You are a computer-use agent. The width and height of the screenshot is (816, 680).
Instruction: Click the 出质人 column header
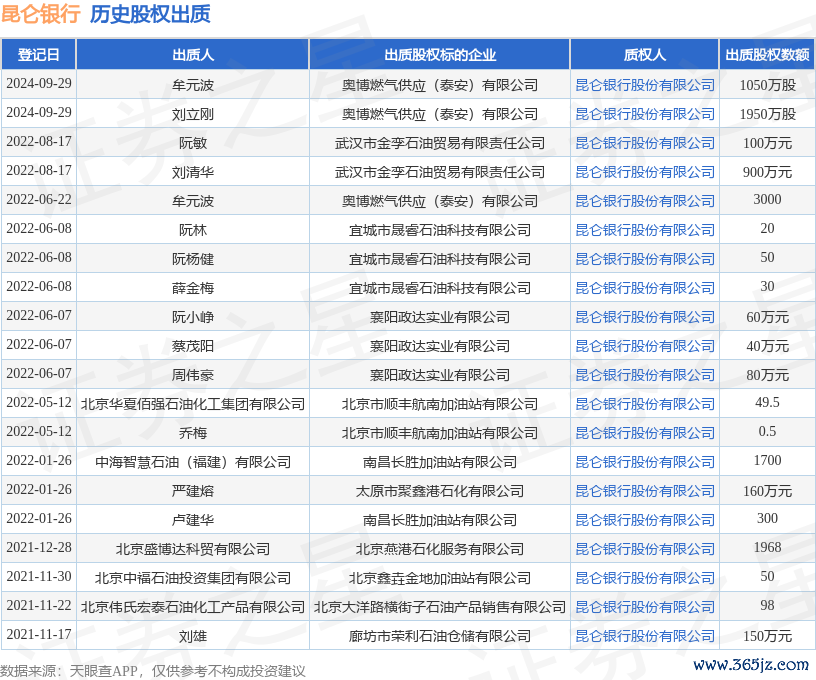pyautogui.click(x=193, y=55)
